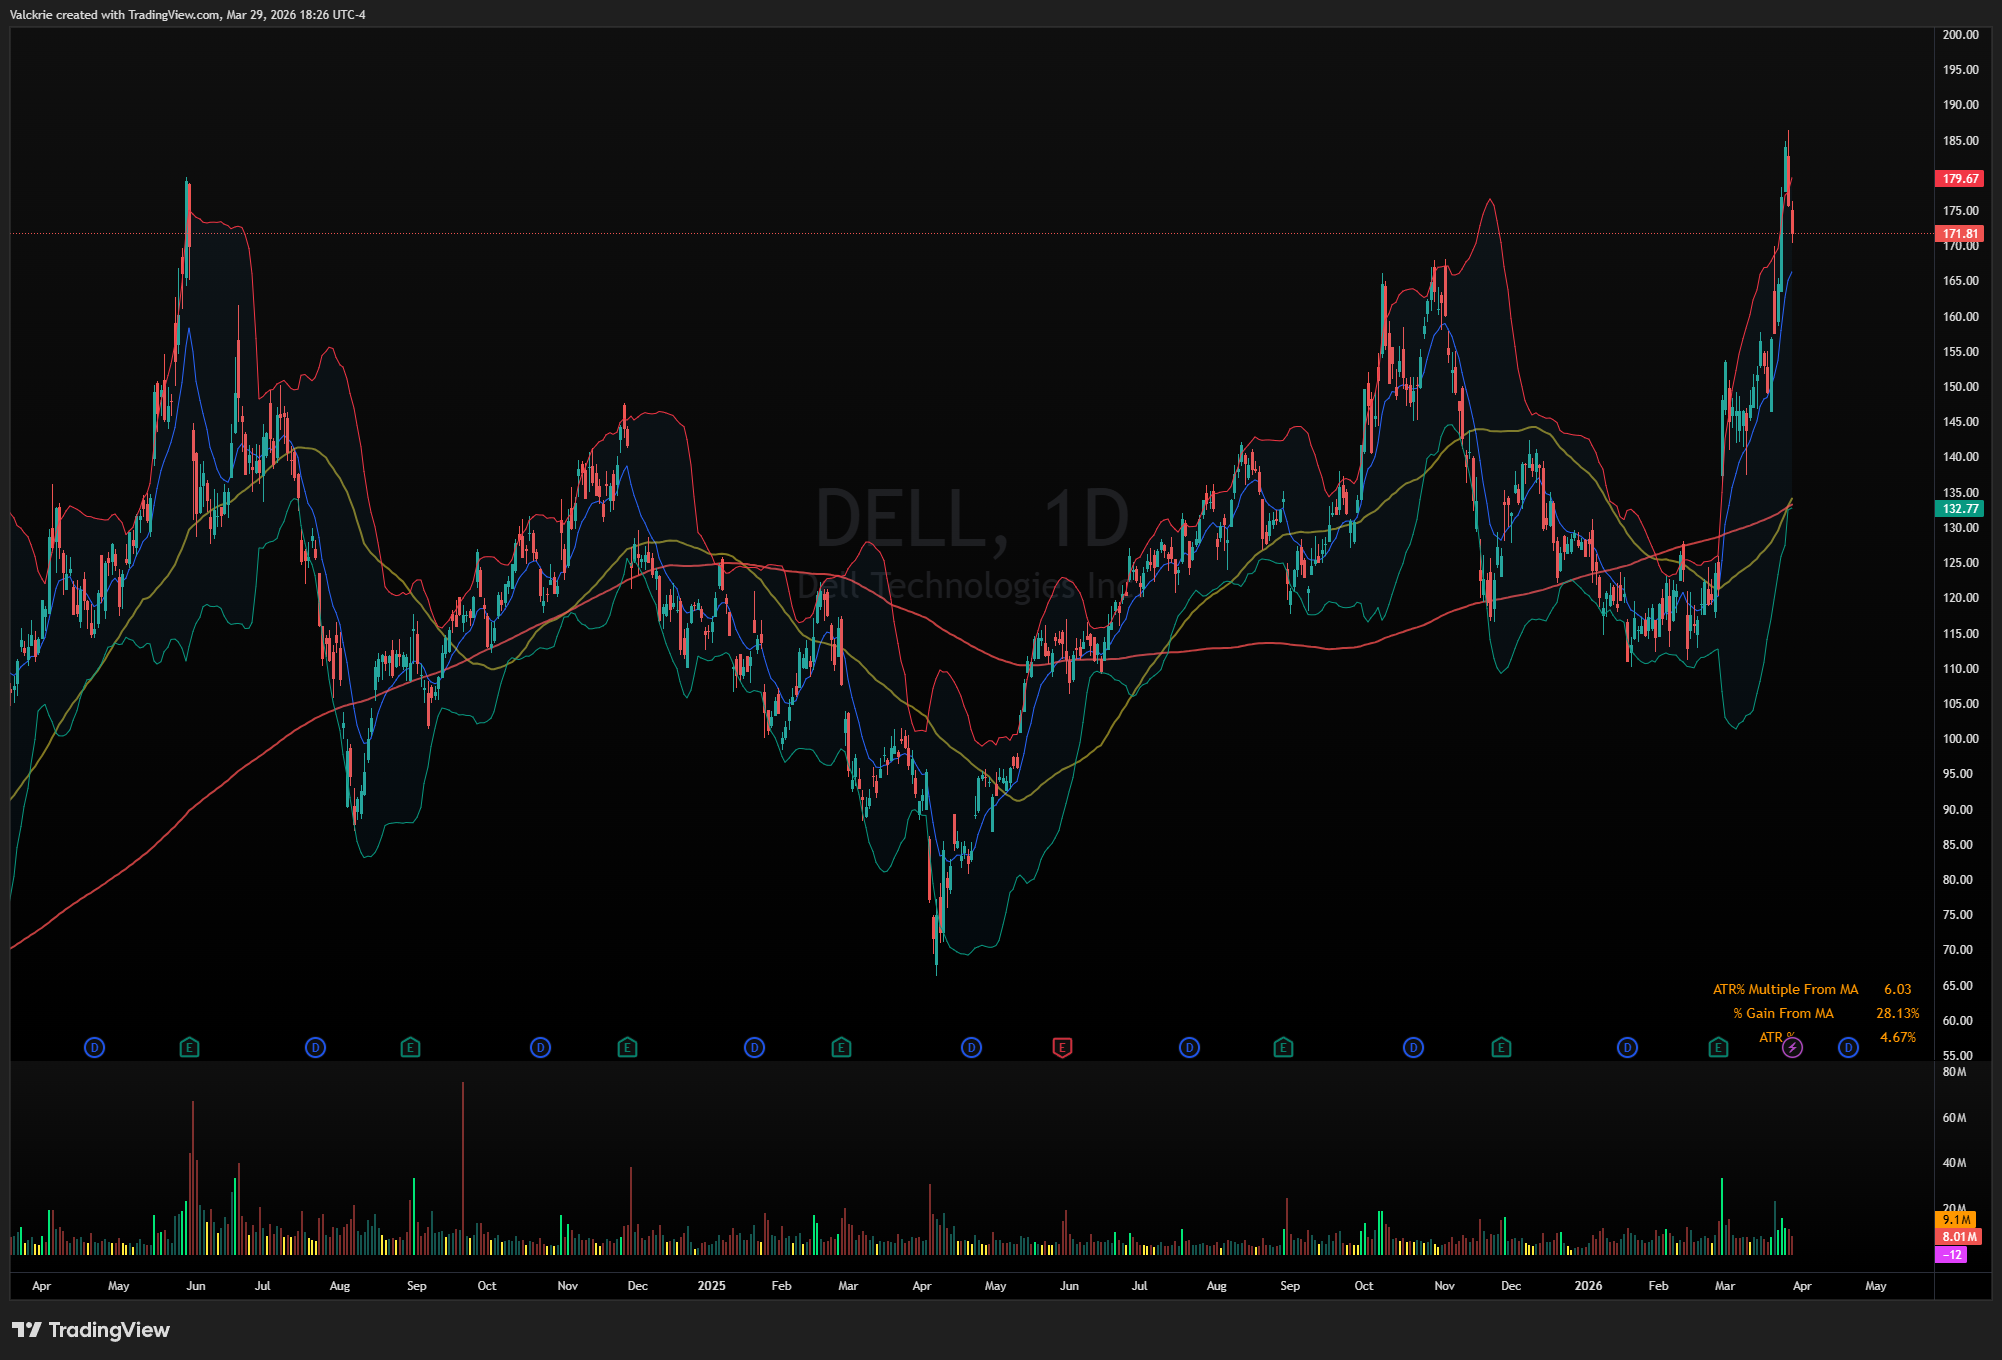
Task: Click the purple lightning bolt event marker
Action: point(1792,1048)
